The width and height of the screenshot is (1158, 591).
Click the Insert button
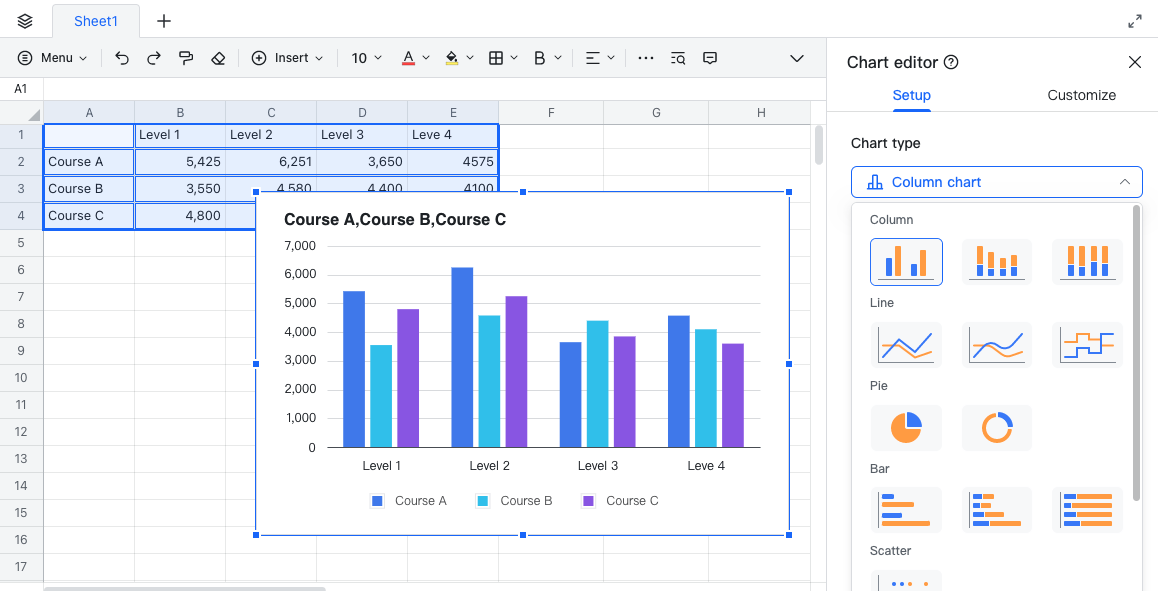click(288, 58)
